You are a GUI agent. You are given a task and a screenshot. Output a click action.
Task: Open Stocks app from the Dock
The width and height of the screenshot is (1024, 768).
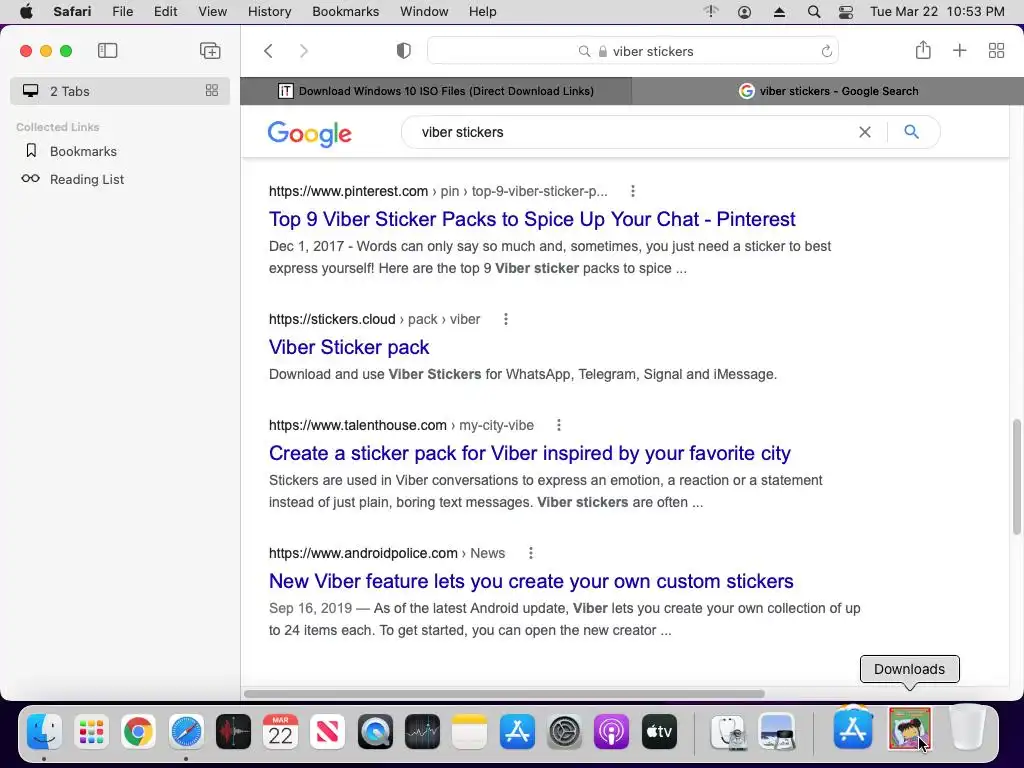[422, 731]
